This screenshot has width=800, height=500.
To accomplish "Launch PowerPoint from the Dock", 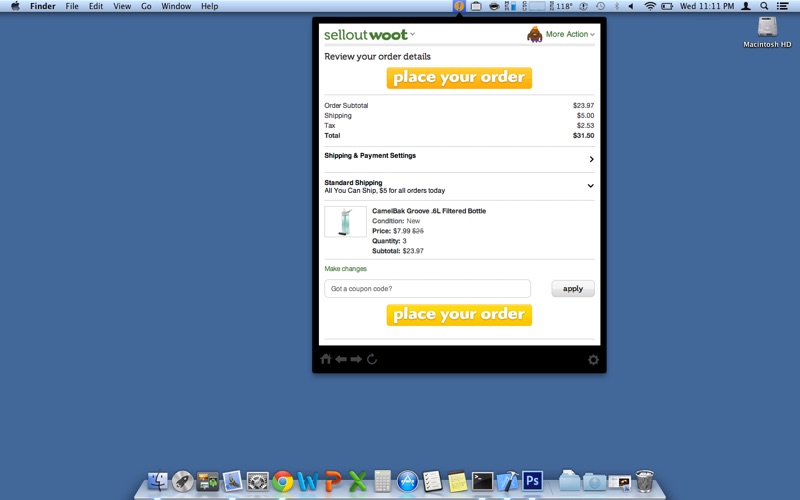I will coord(333,481).
